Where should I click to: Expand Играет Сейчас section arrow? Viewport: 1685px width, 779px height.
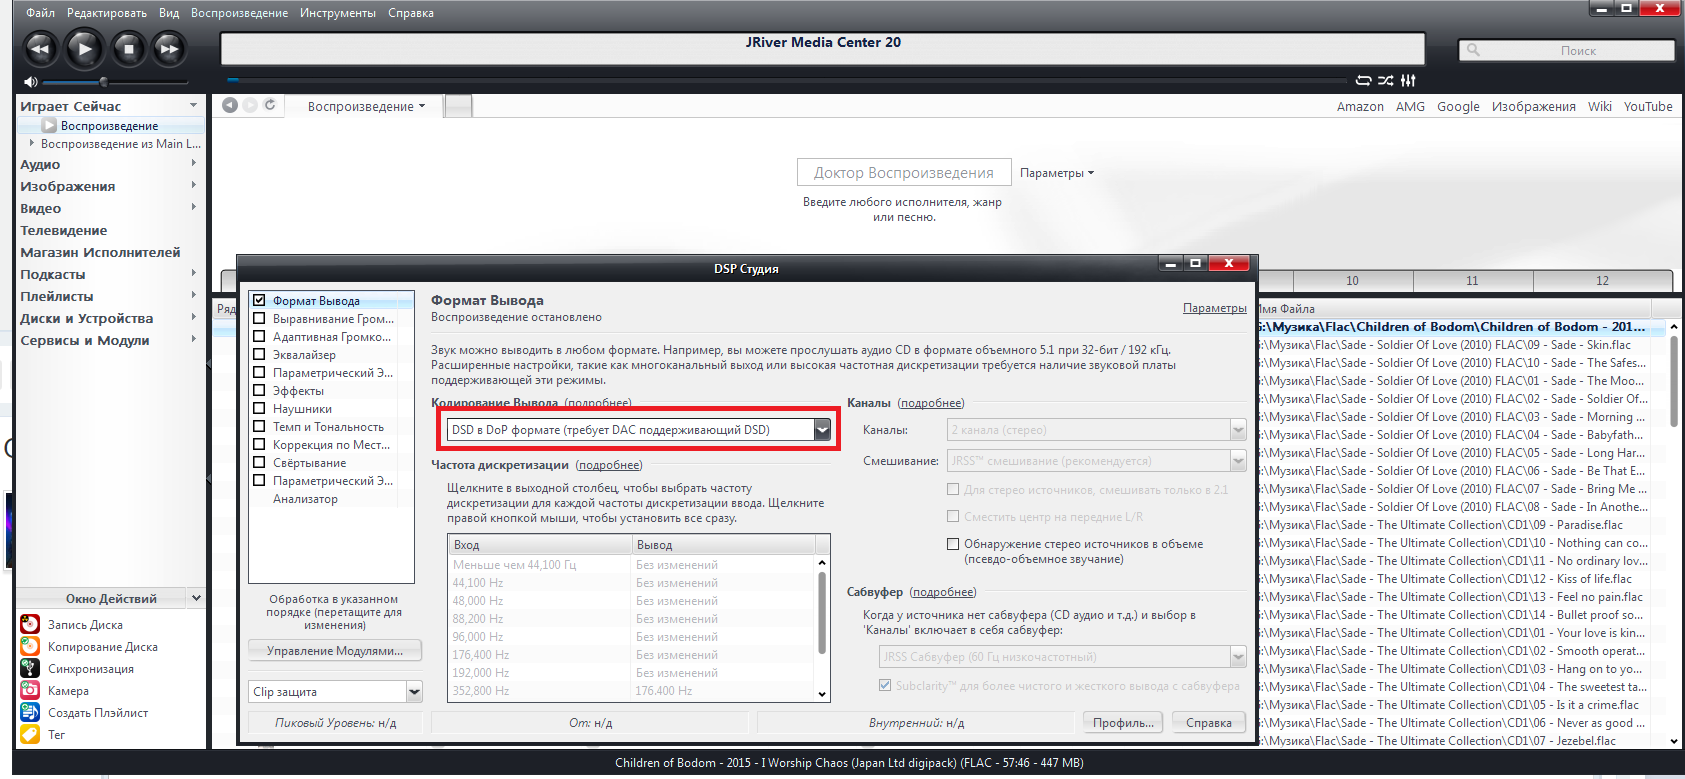(x=193, y=105)
